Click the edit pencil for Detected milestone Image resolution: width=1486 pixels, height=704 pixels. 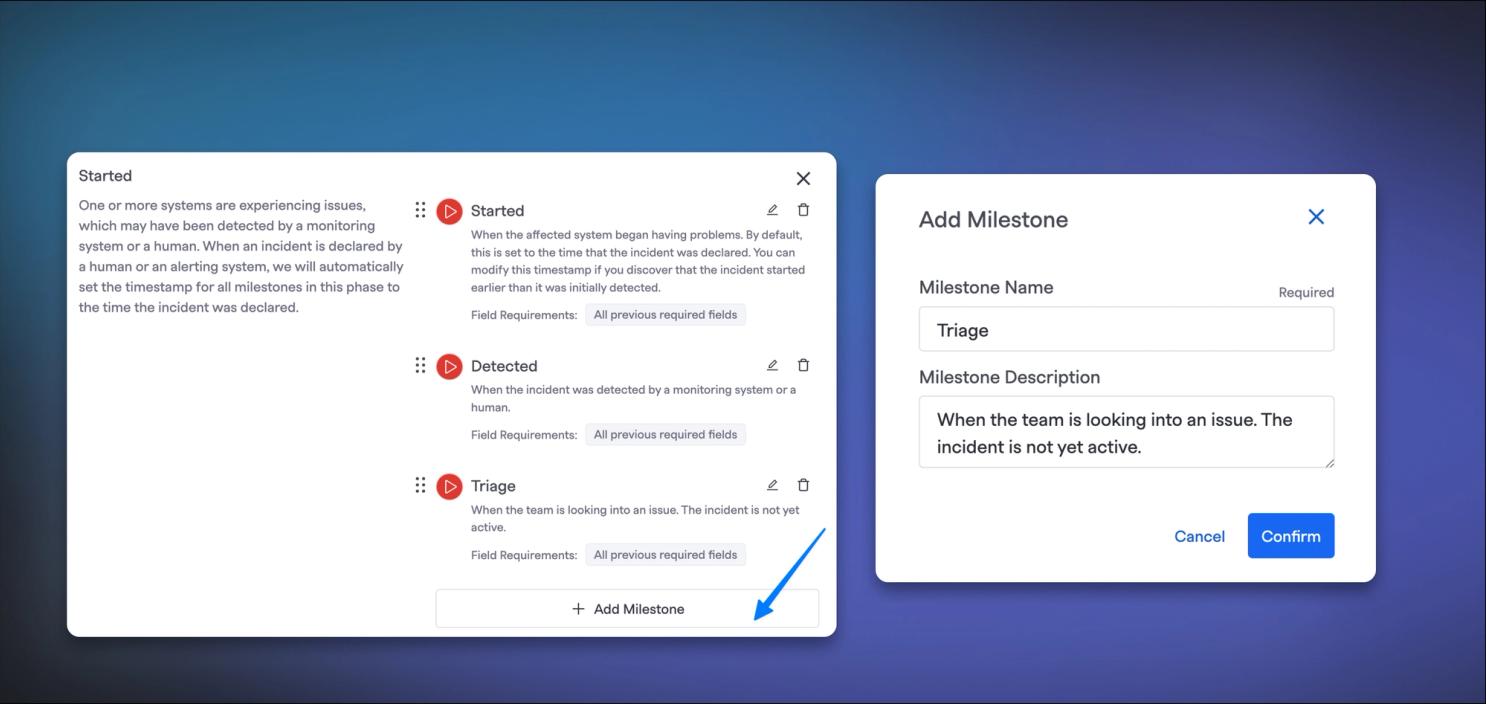tap(772, 365)
